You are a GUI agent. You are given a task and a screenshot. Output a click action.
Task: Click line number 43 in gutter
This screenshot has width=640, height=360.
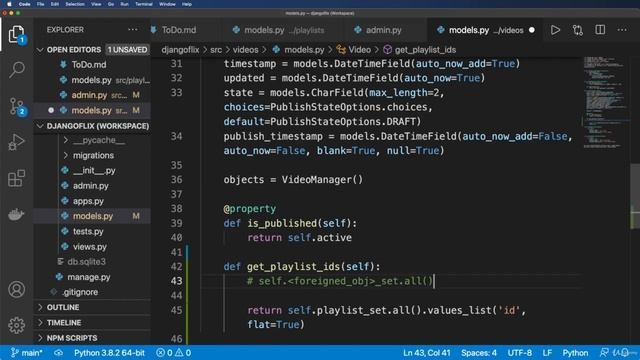click(176, 281)
